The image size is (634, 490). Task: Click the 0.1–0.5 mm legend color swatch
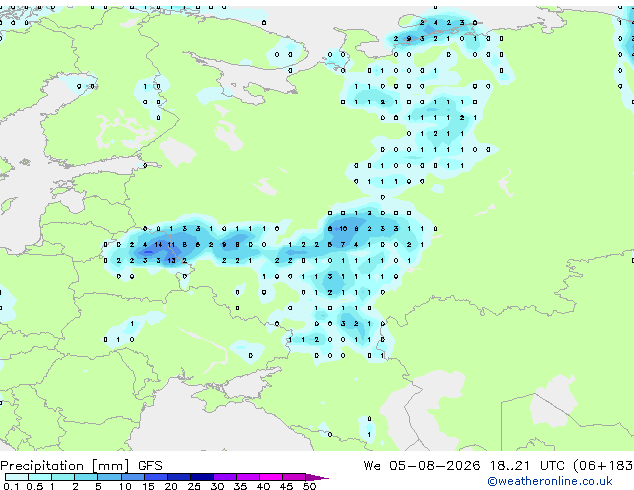[17, 477]
